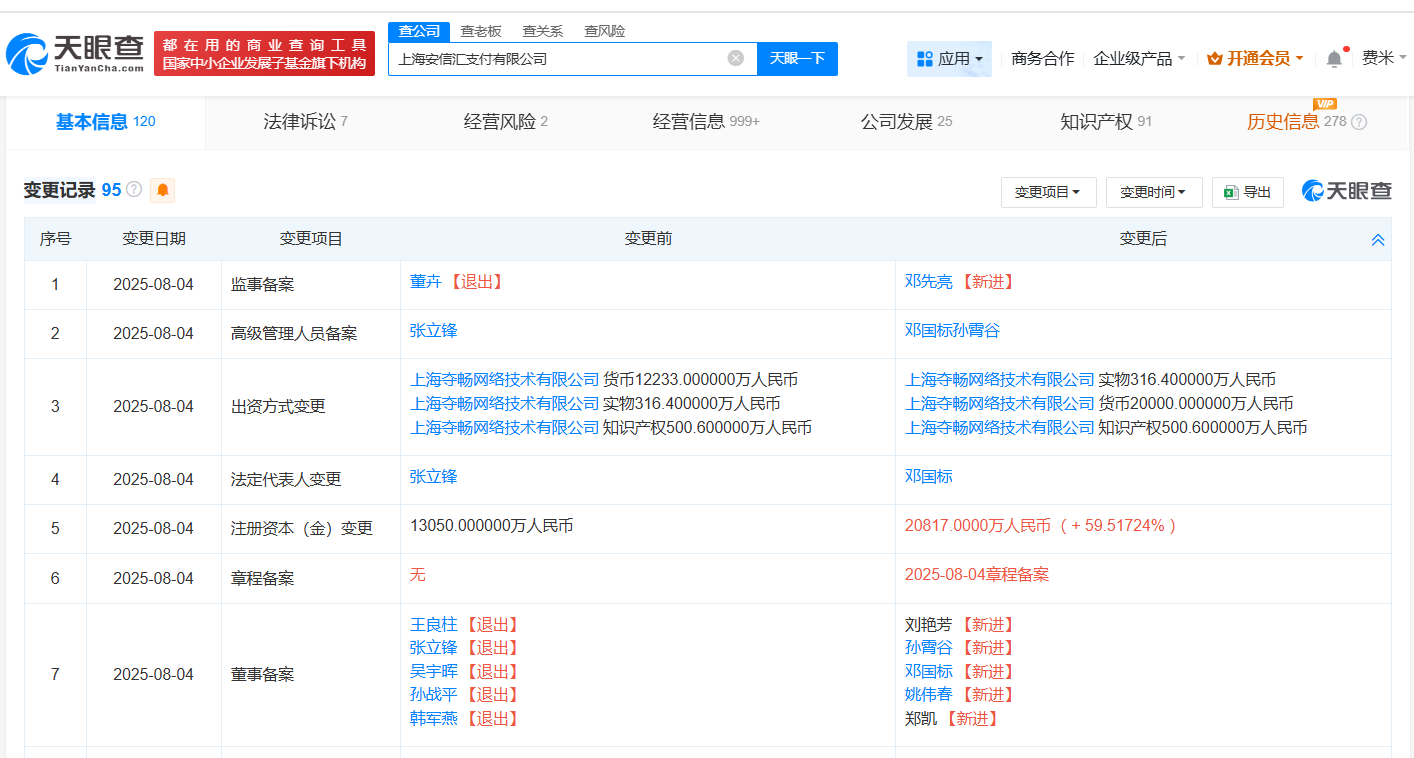Click the help icon beside 历史信息 278
The image size is (1414, 758).
(1359, 122)
